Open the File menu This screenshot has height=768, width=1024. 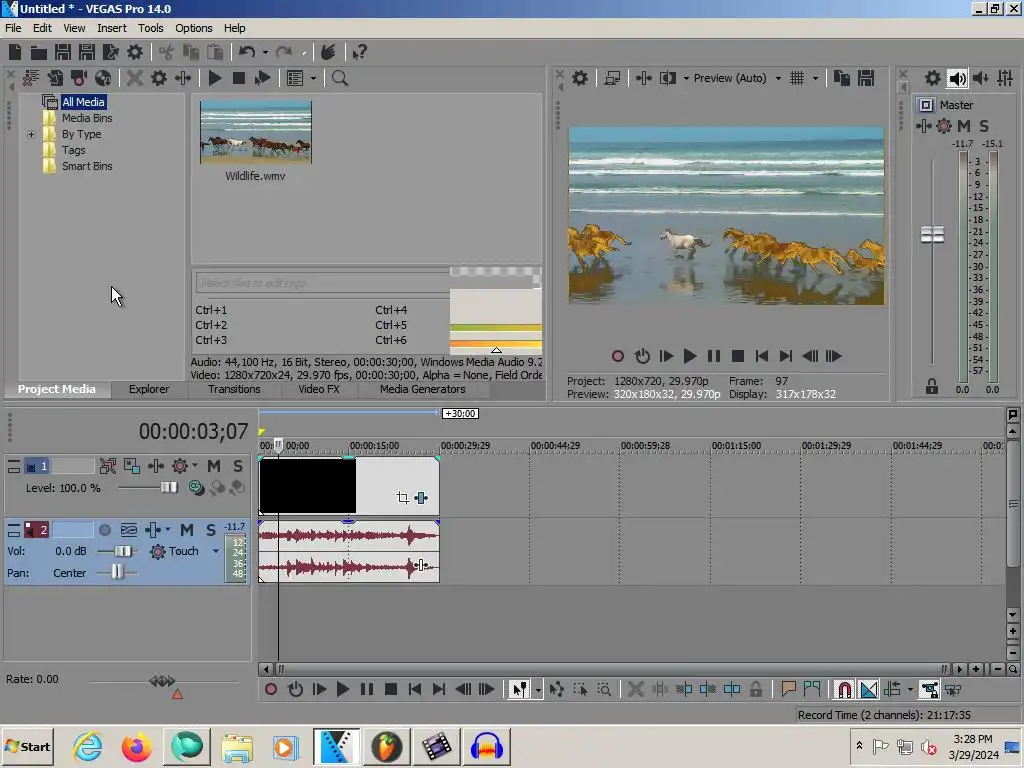[x=13, y=28]
